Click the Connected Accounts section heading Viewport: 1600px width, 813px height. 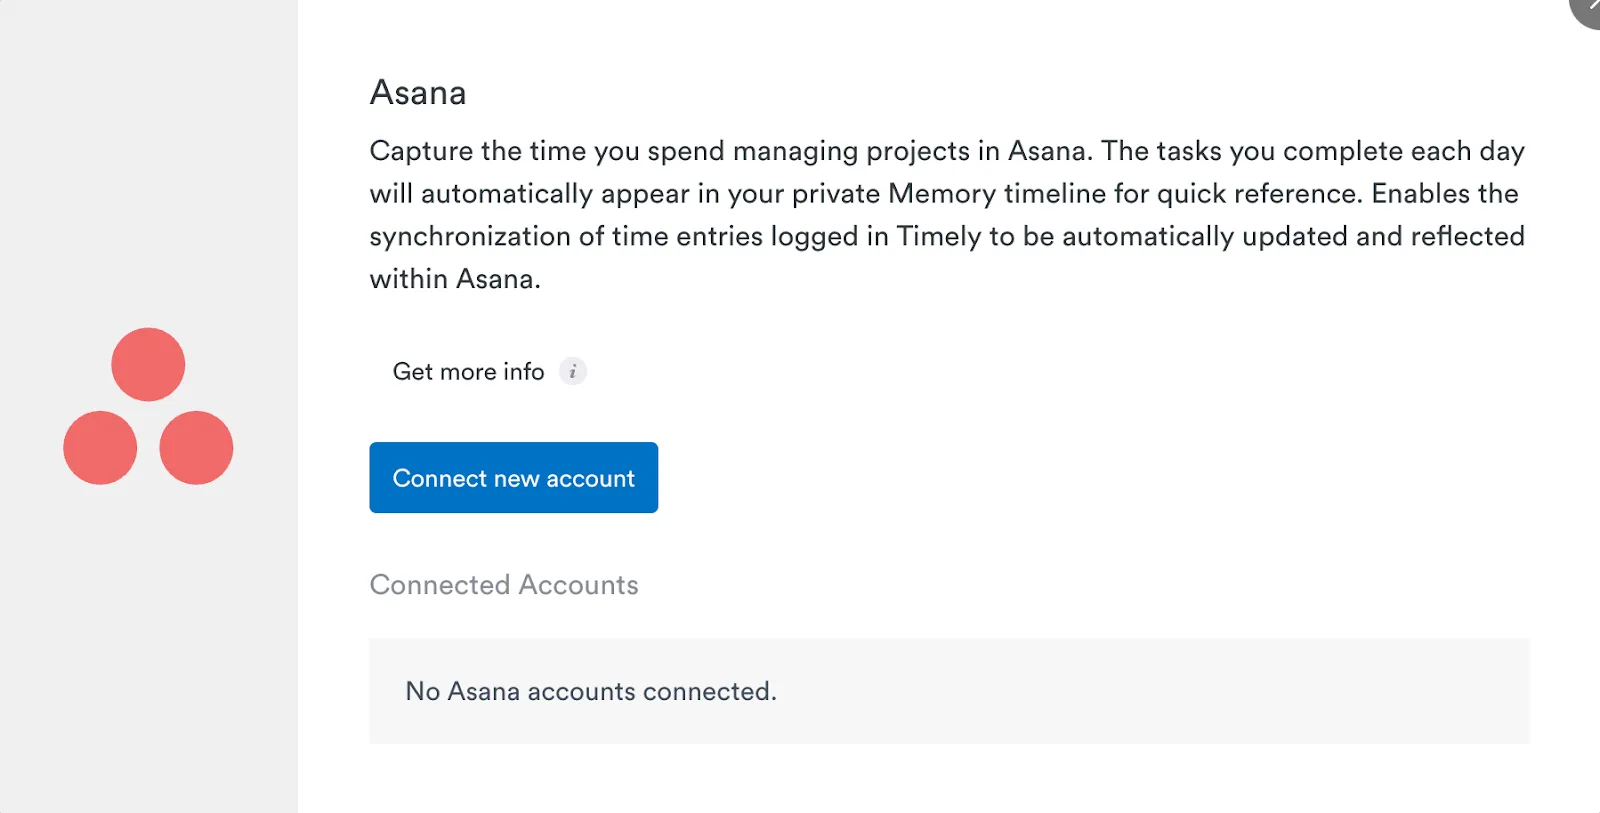click(504, 585)
